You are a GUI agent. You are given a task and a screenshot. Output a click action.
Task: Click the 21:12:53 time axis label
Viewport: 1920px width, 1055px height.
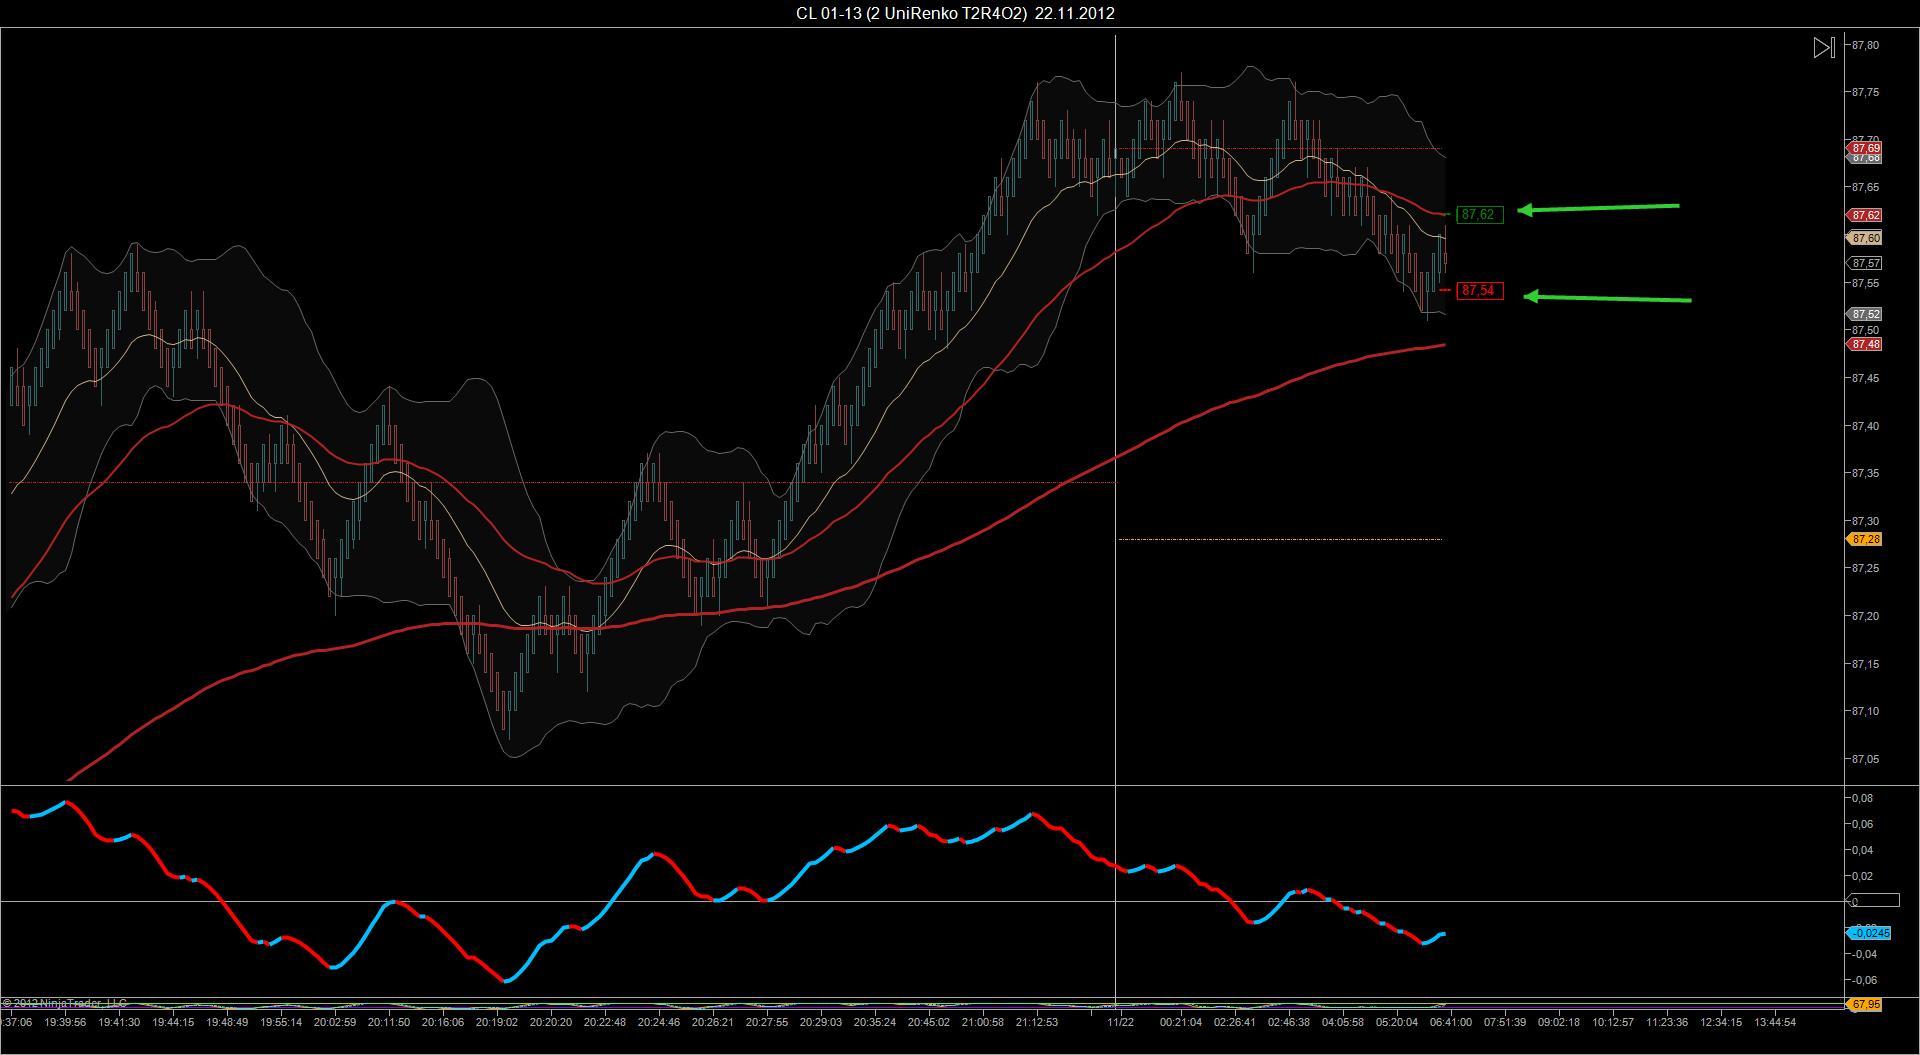[x=1037, y=1022]
